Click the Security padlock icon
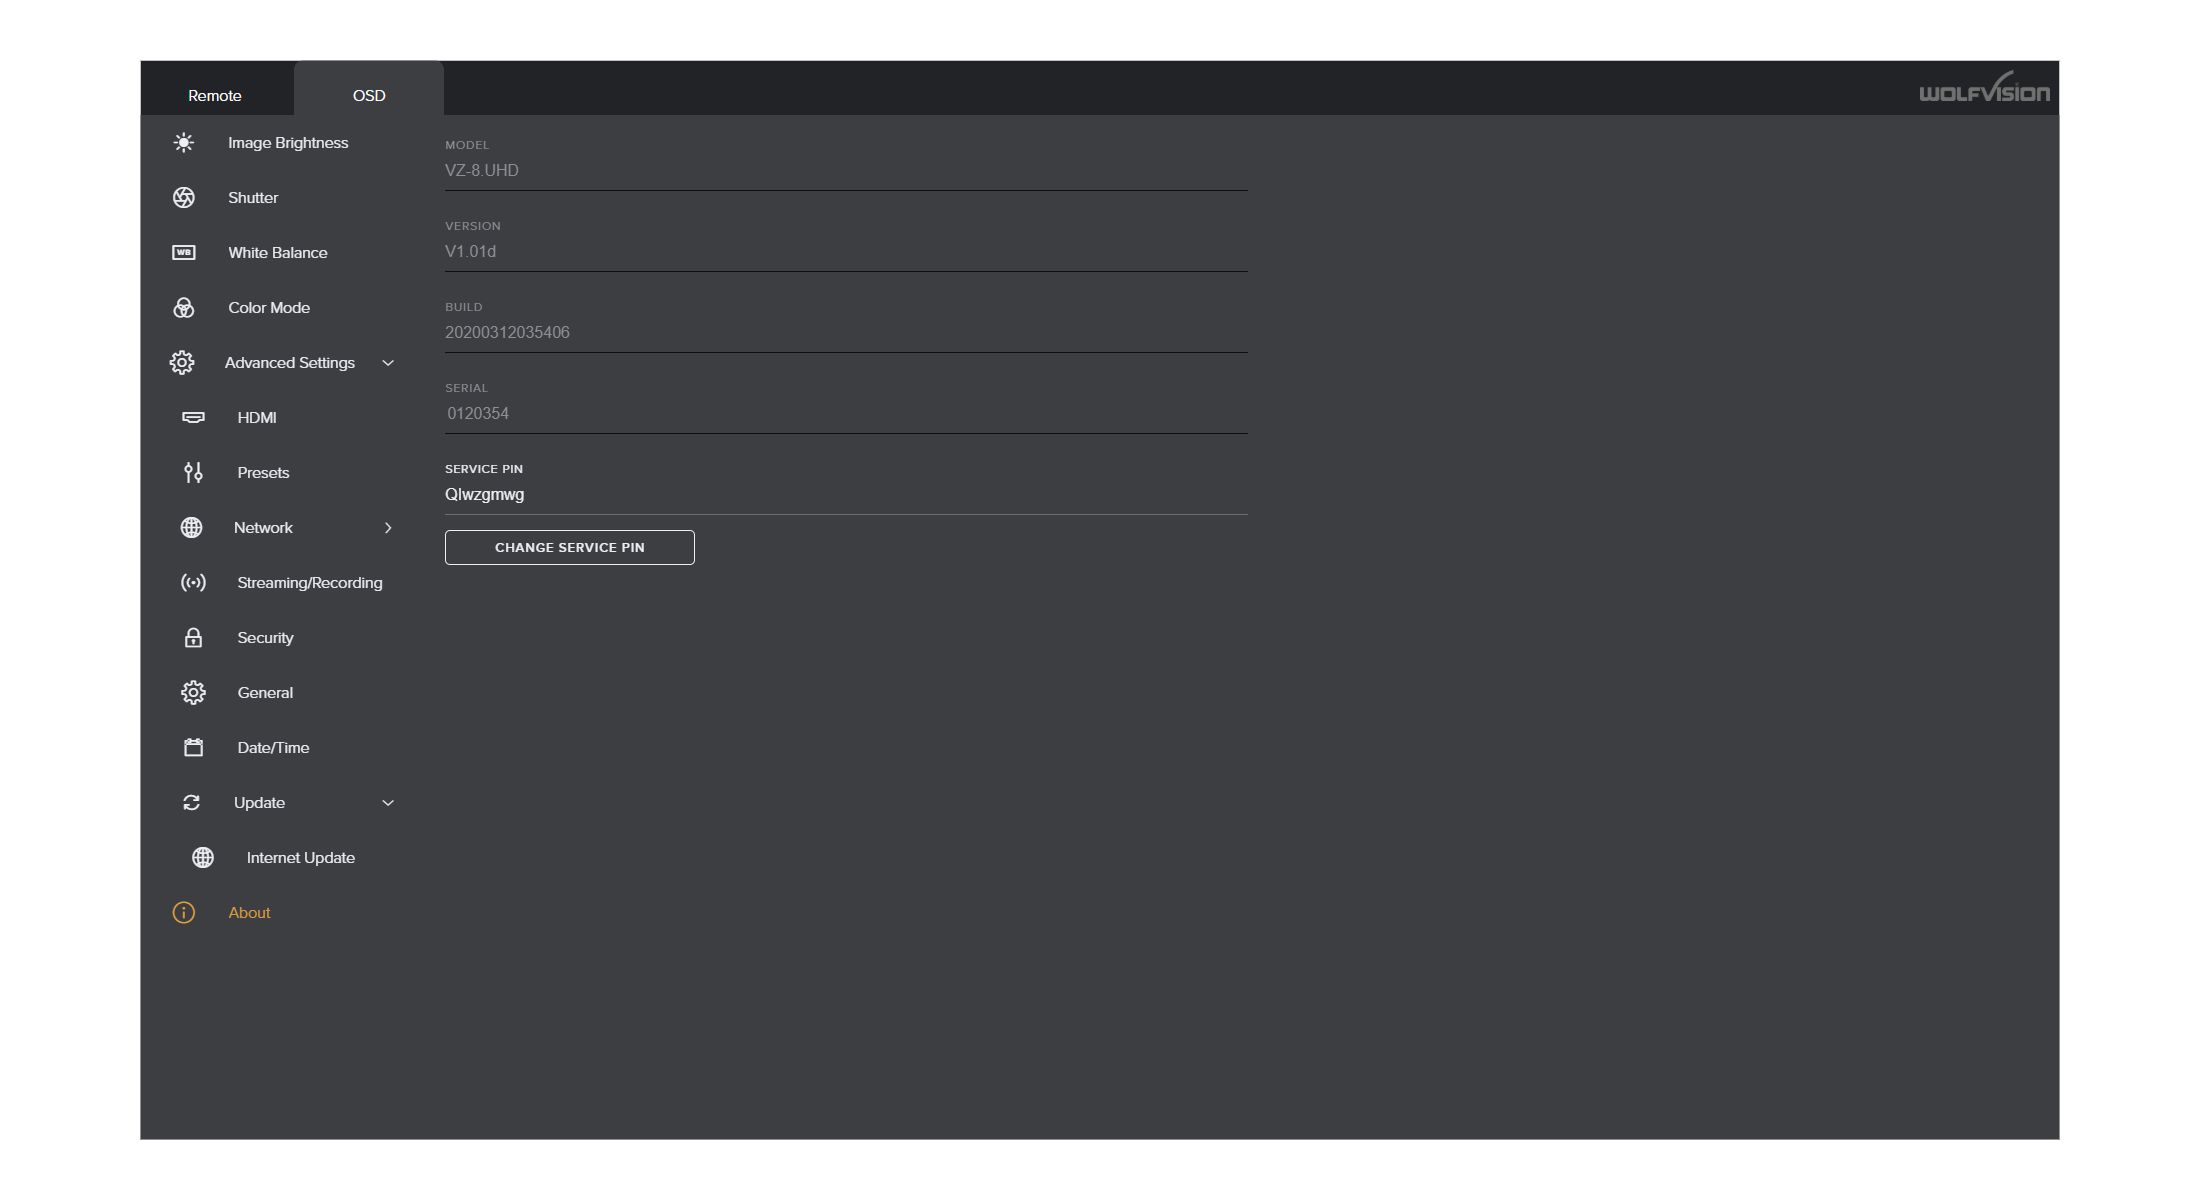The width and height of the screenshot is (2200, 1200). (193, 638)
